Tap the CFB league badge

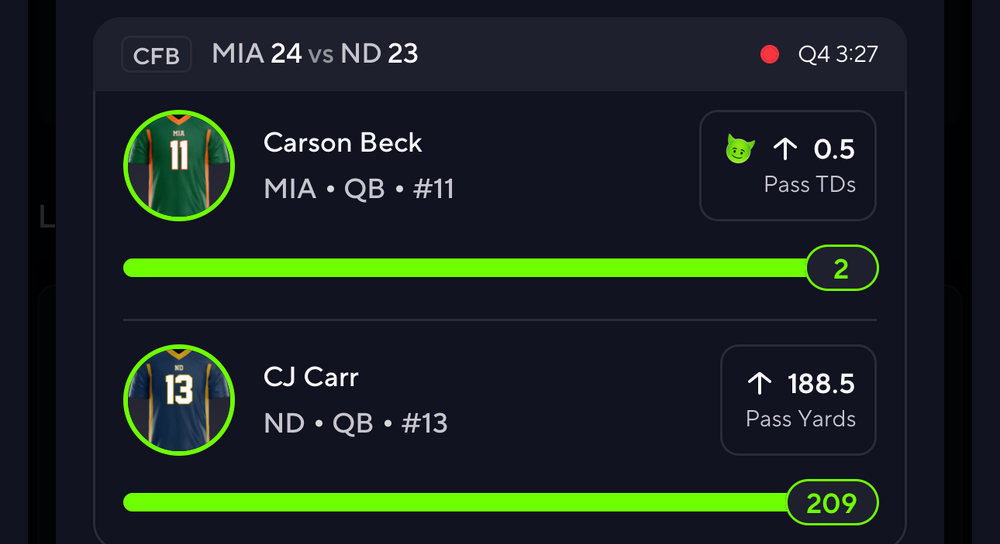[x=157, y=55]
